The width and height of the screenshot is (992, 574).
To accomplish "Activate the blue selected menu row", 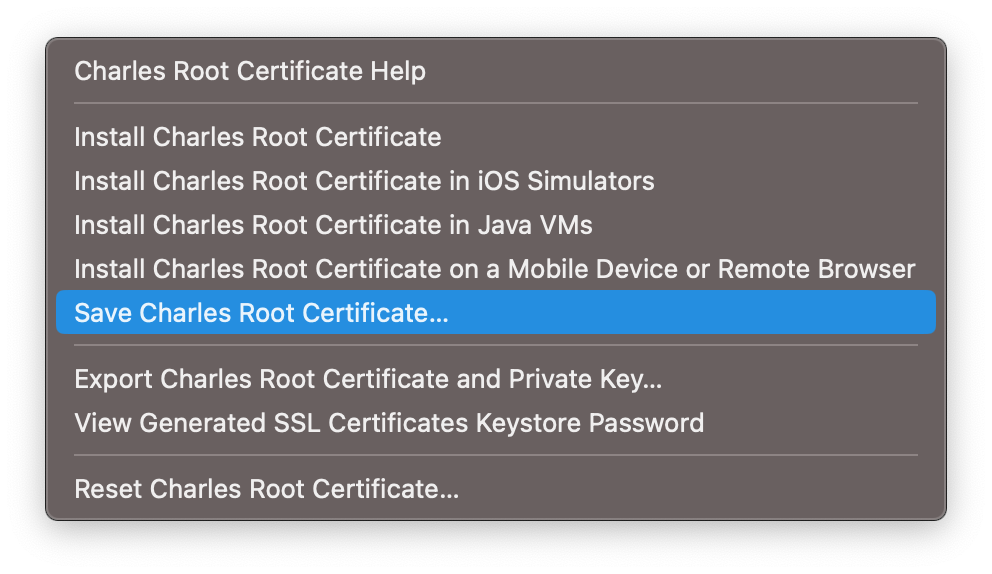I will point(496,313).
